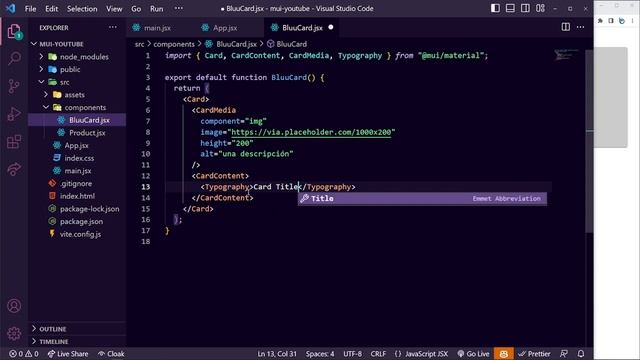The height and width of the screenshot is (360, 640).
Task: Close the unsaved BluuCard.jsx tab dot
Action: [x=331, y=27]
